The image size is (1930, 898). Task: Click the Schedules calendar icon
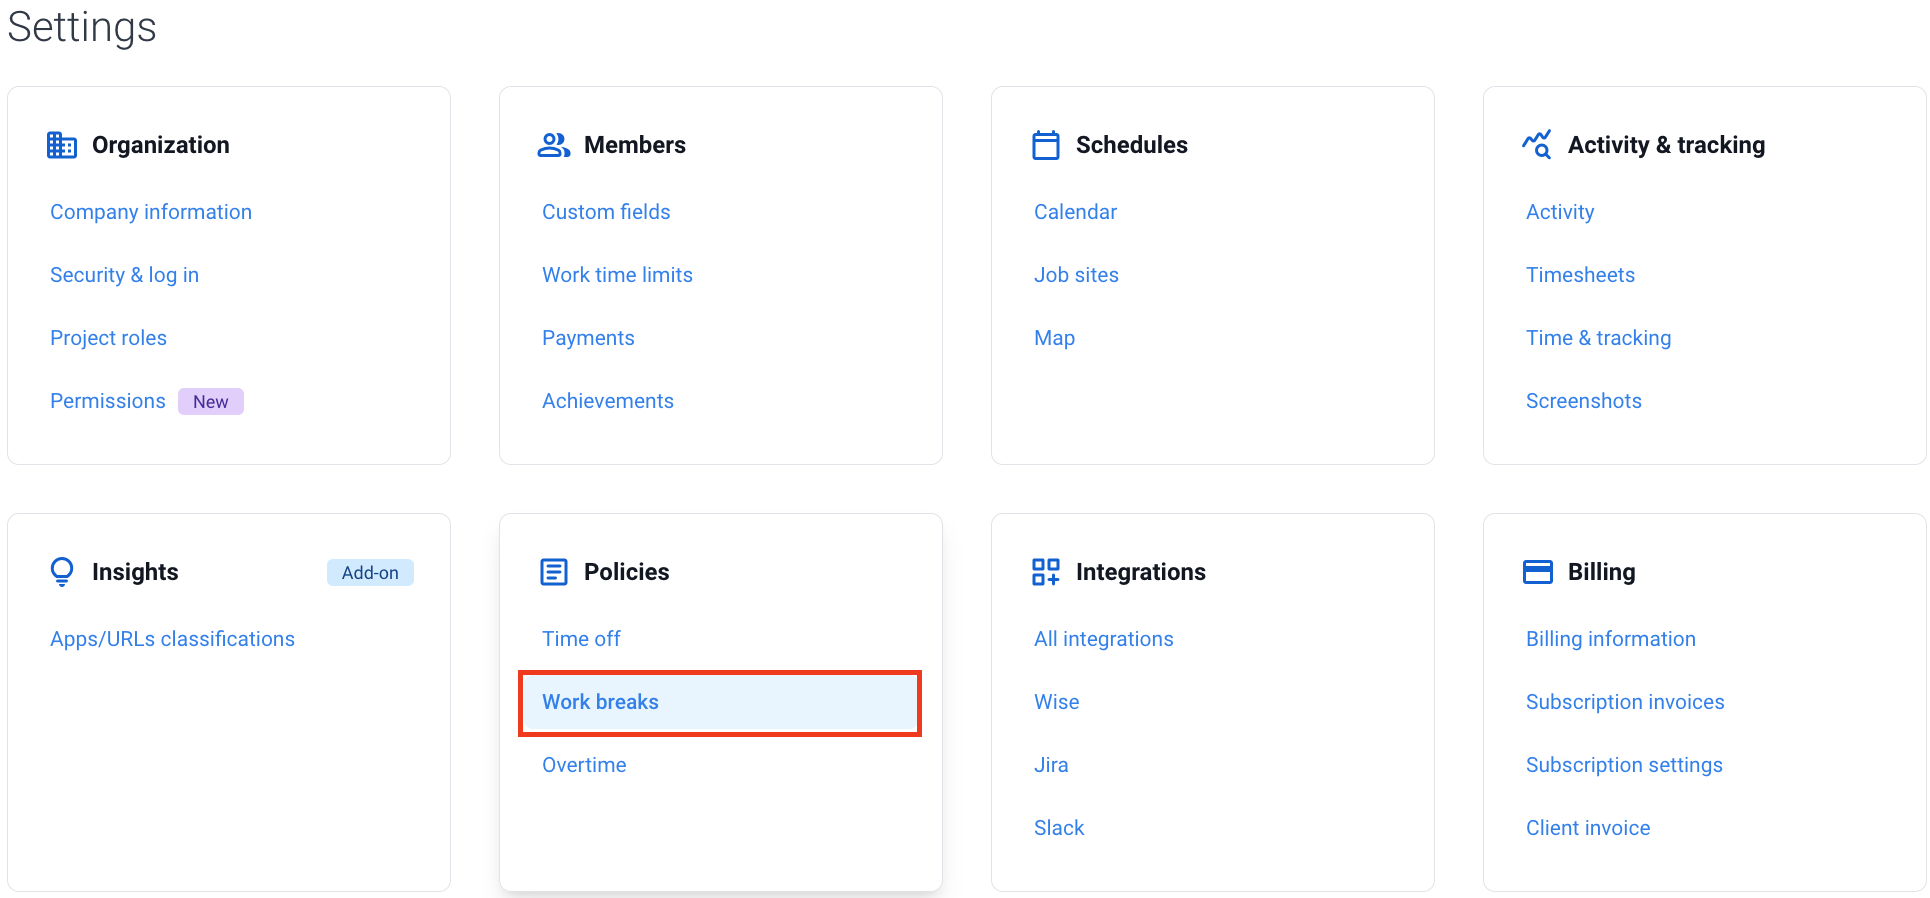1046,145
